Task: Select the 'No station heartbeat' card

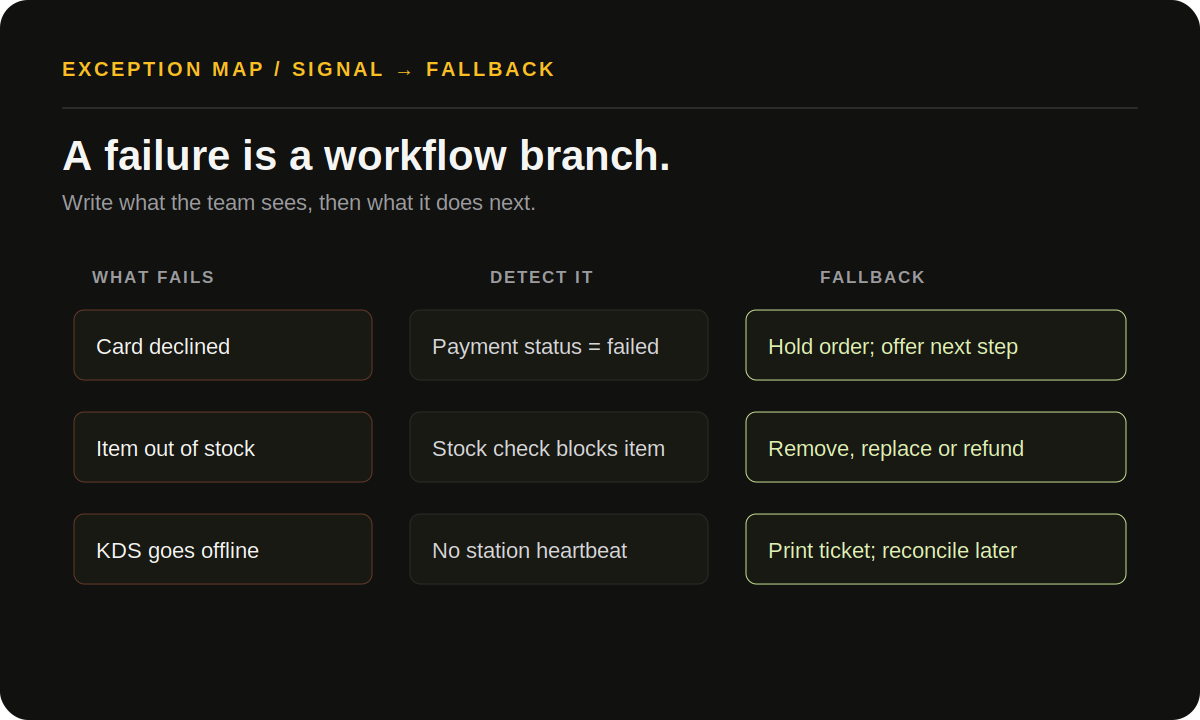Action: [x=559, y=549]
